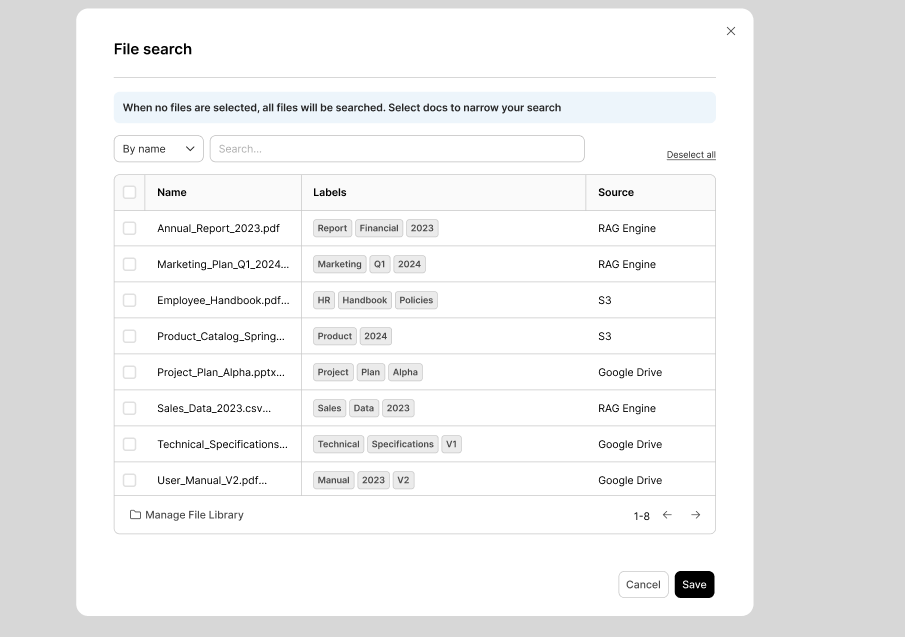Viewport: 905px width, 637px height.
Task: Click the 1-8 page range indicator
Action: pos(641,516)
